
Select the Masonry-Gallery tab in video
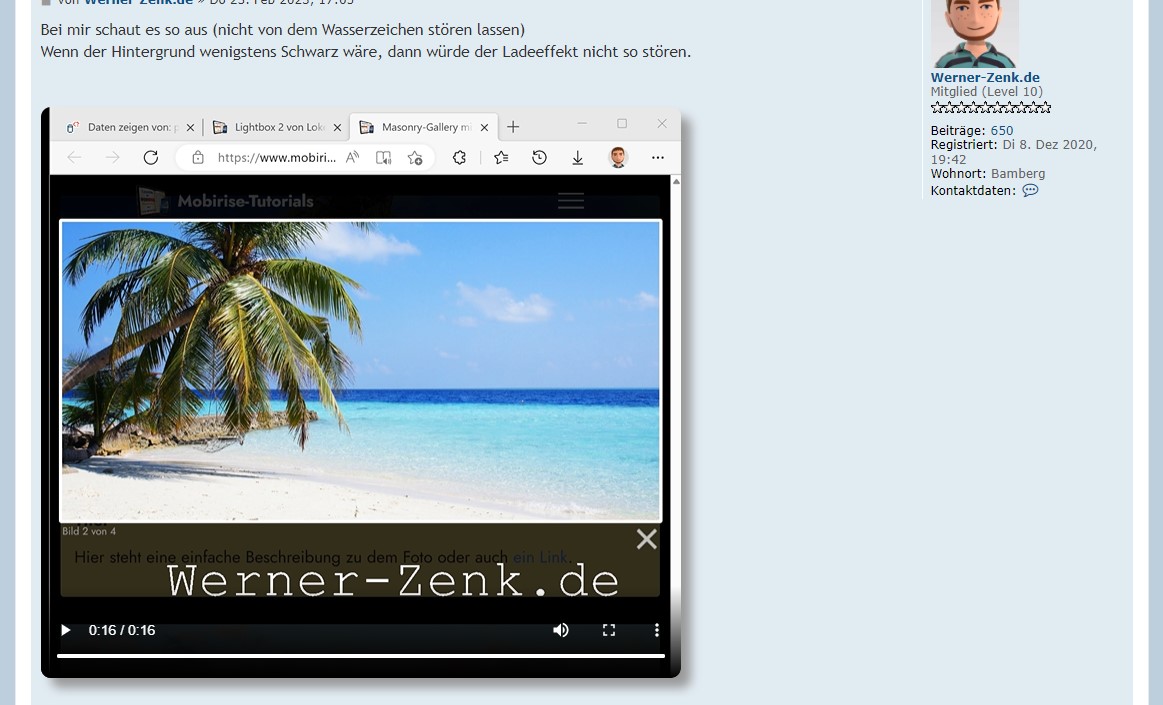(424, 128)
